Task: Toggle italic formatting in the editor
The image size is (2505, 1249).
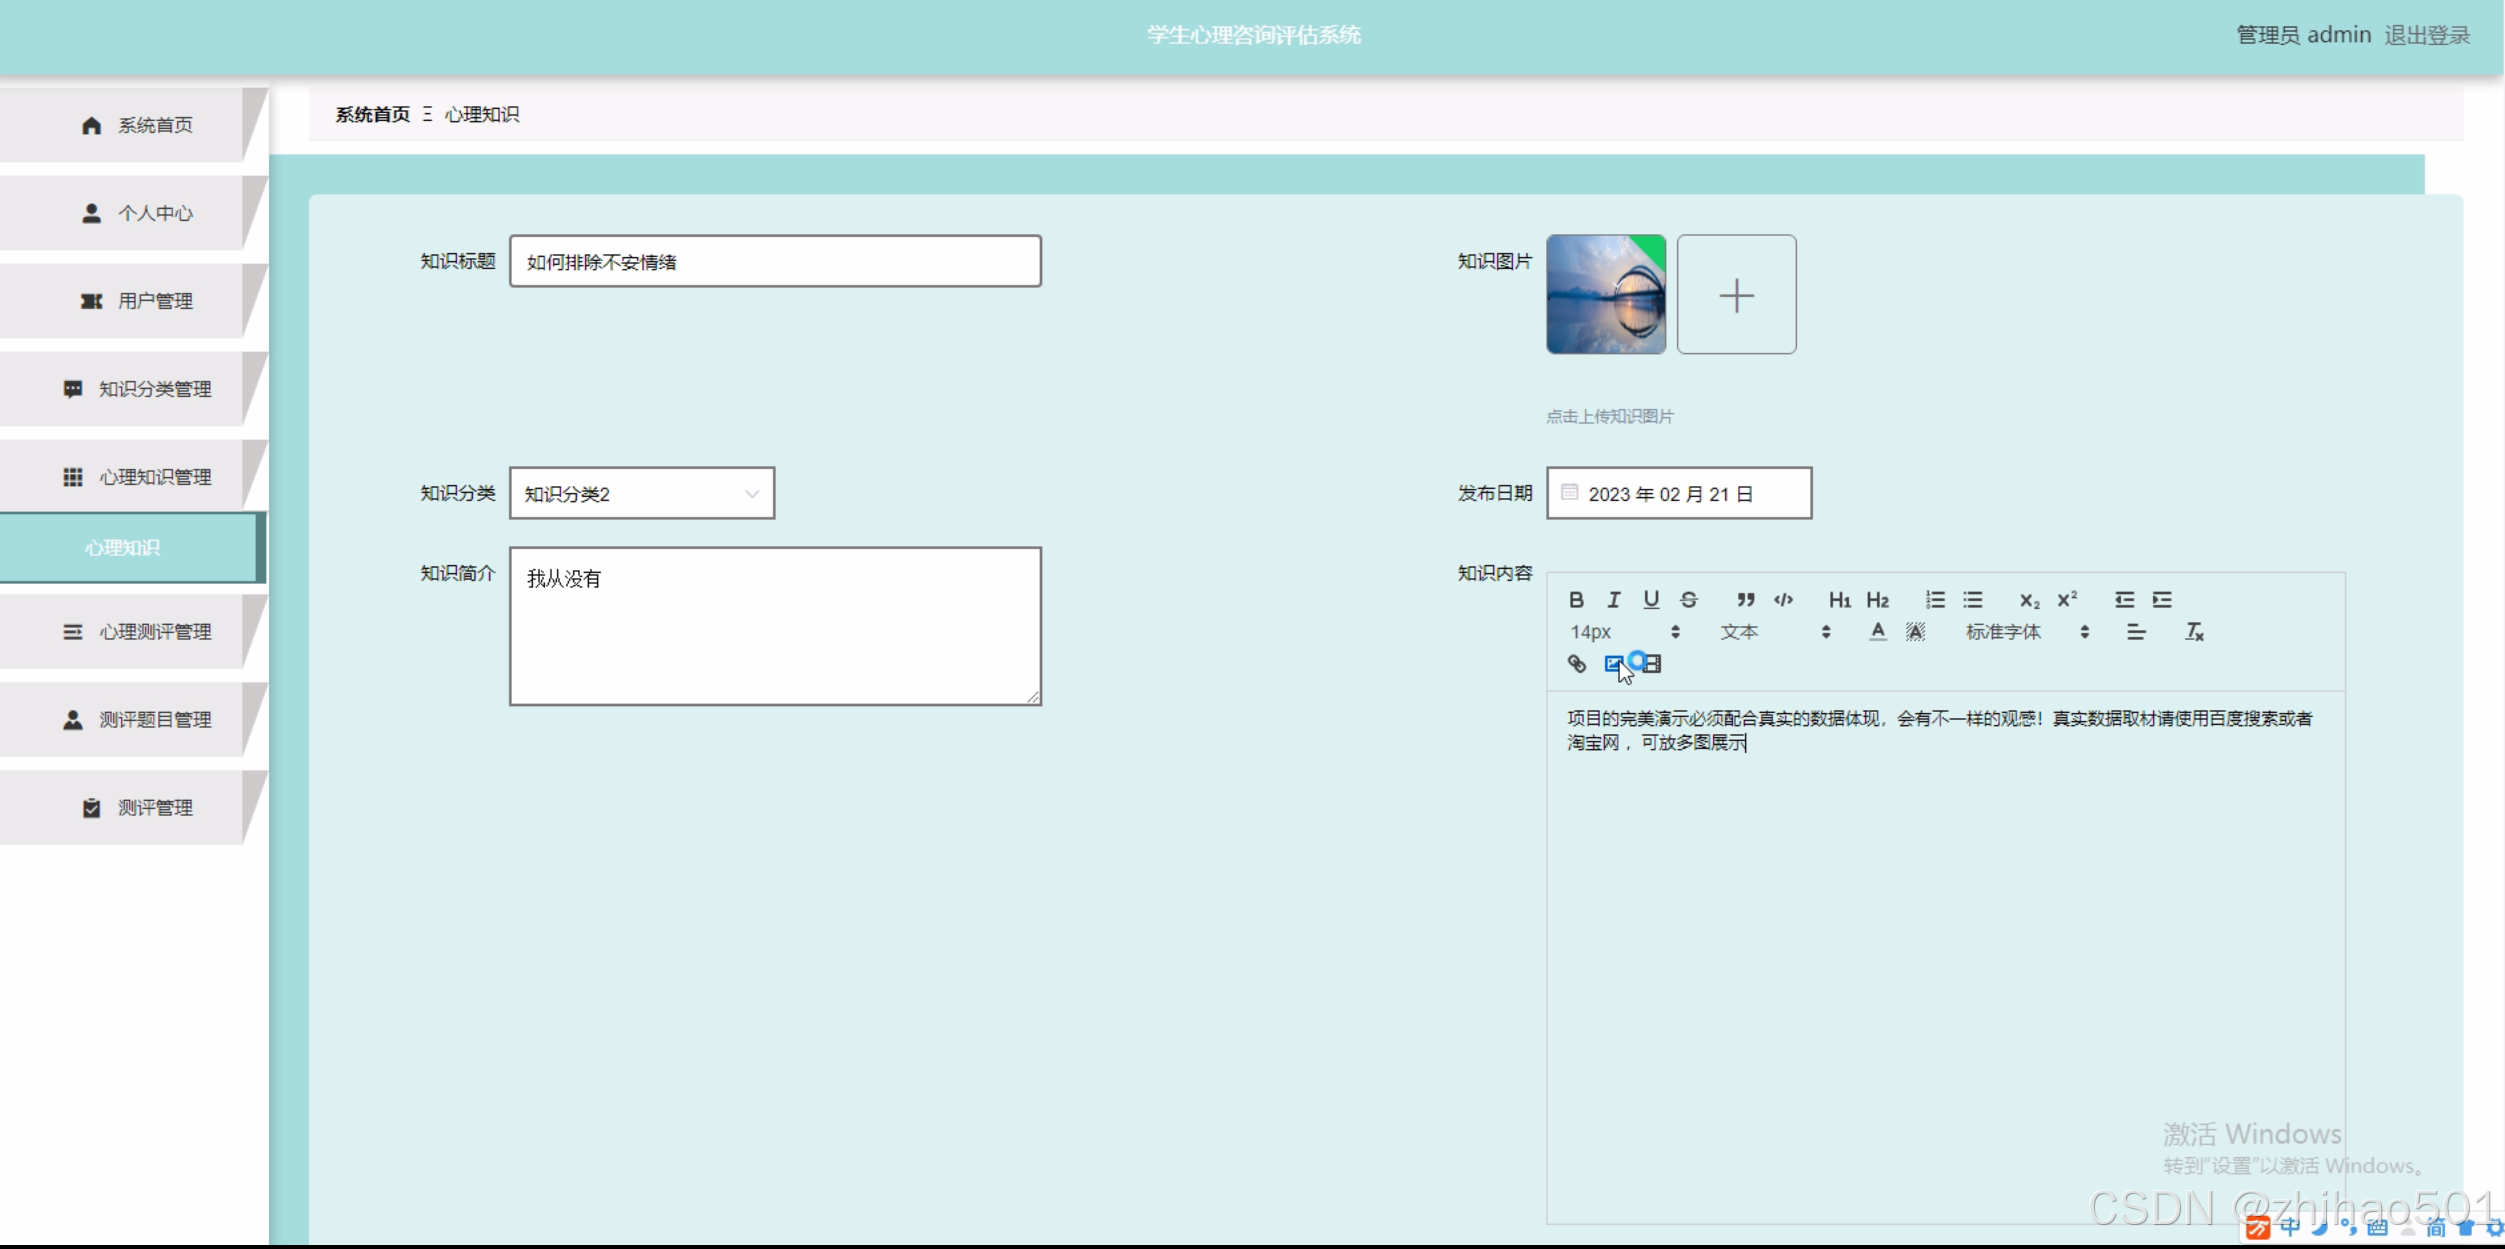Action: [1613, 600]
